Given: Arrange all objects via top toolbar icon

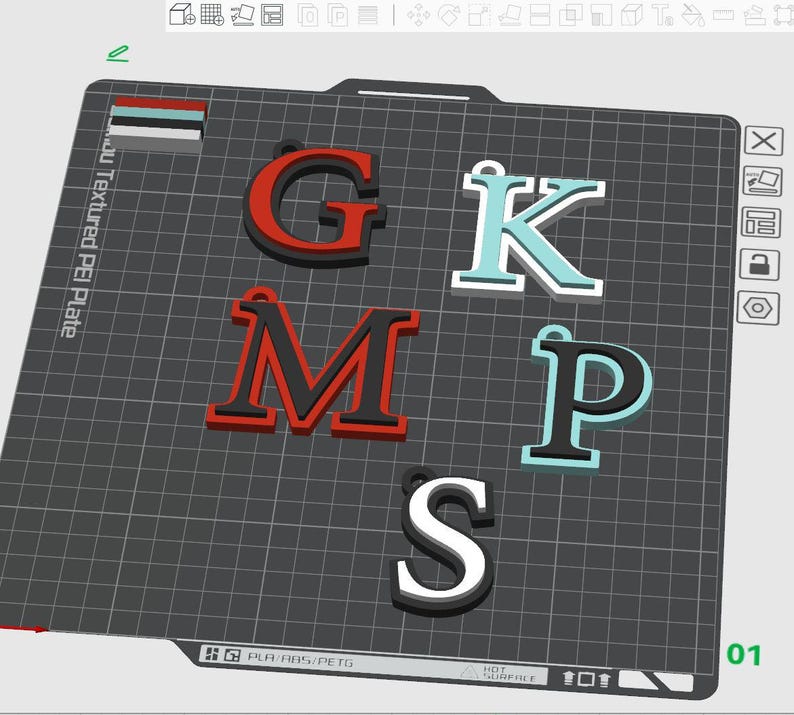Looking at the screenshot, I should pos(272,15).
